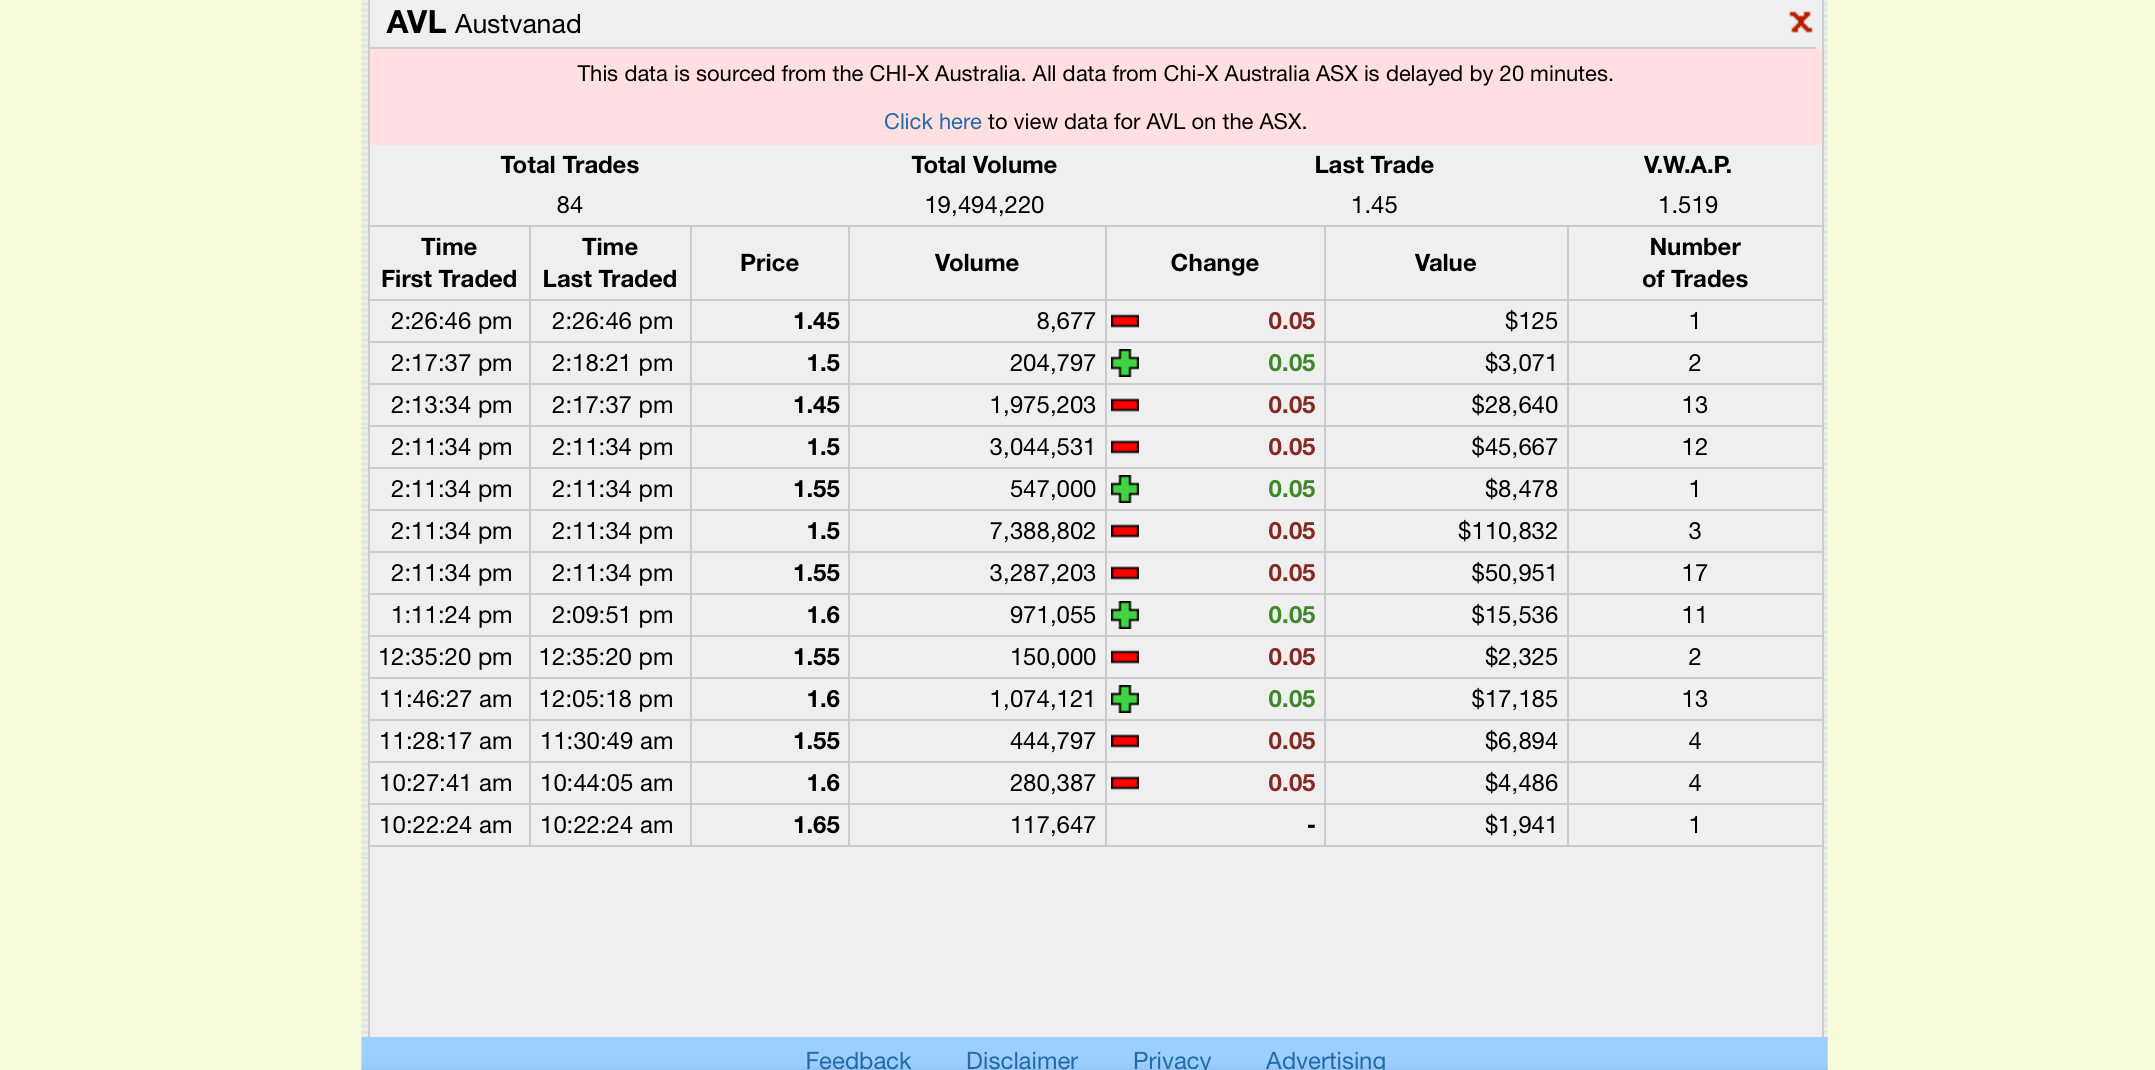Image resolution: width=2155 pixels, height=1070 pixels.
Task: Click the last traded time 2:18:21 pm
Action: click(x=612, y=363)
